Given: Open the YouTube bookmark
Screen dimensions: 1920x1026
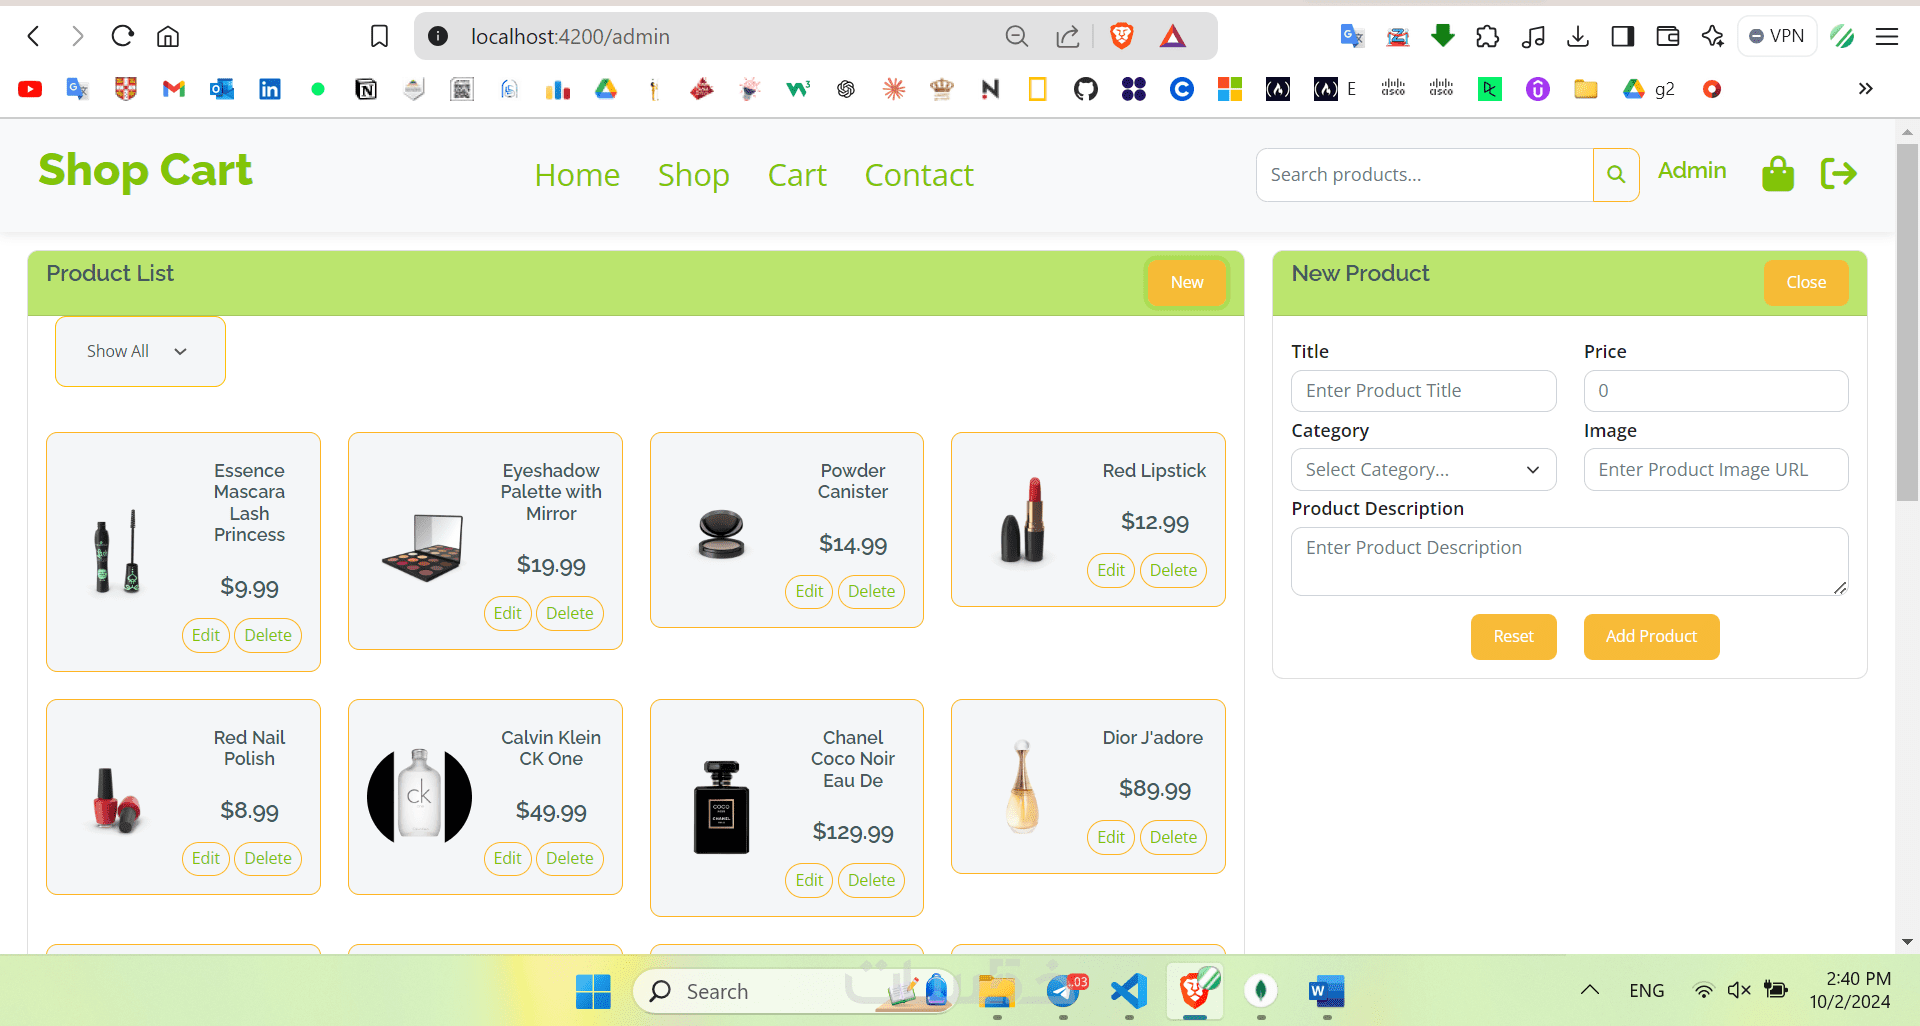Looking at the screenshot, I should 30,89.
